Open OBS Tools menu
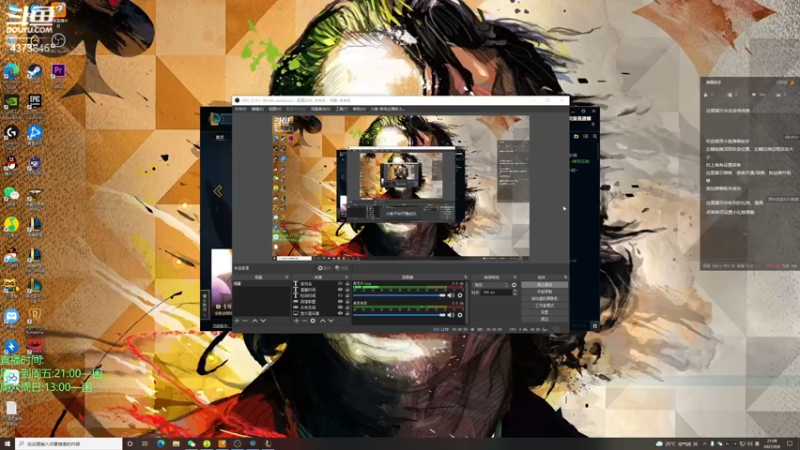The height and width of the screenshot is (450, 800). coord(341,109)
